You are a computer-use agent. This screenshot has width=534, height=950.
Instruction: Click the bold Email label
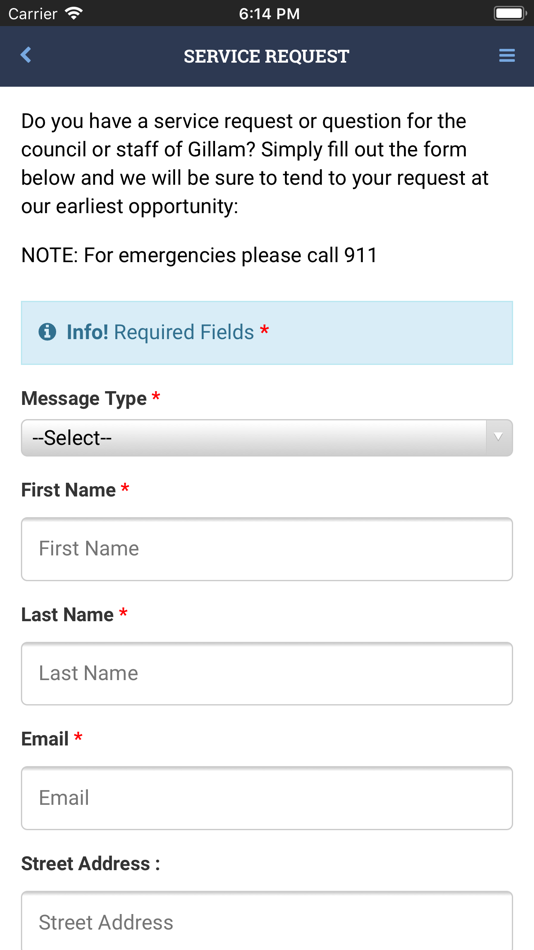[x=45, y=739]
